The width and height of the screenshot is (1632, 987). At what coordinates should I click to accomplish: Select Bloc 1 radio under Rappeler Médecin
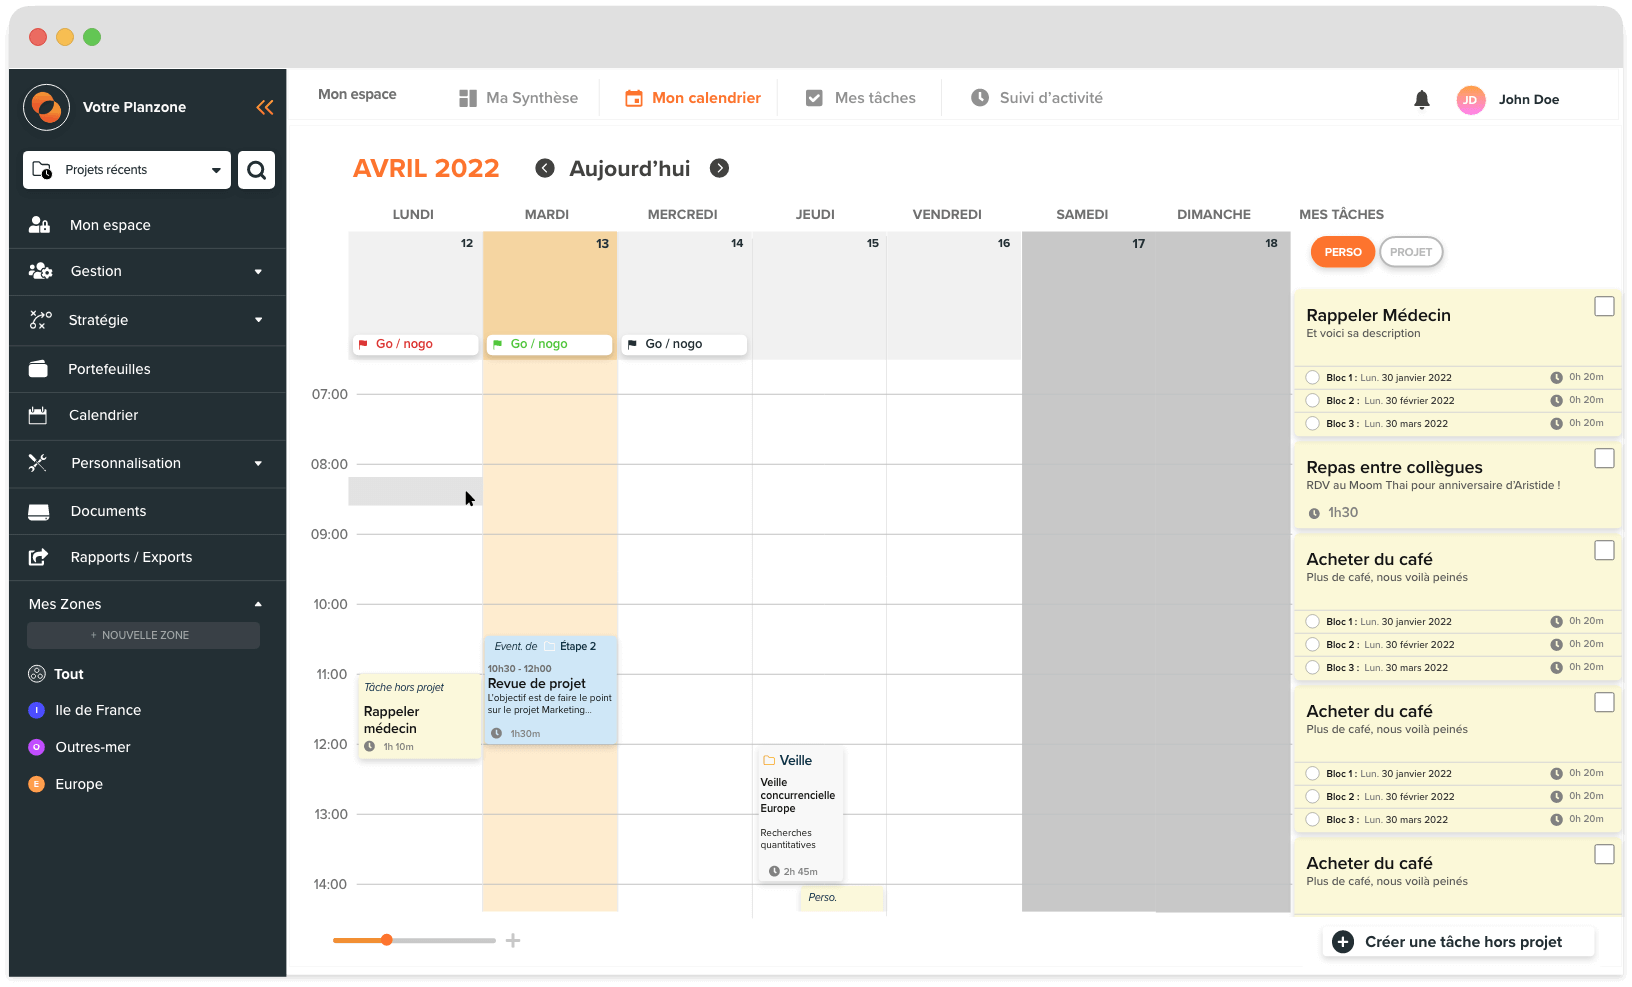coord(1313,377)
